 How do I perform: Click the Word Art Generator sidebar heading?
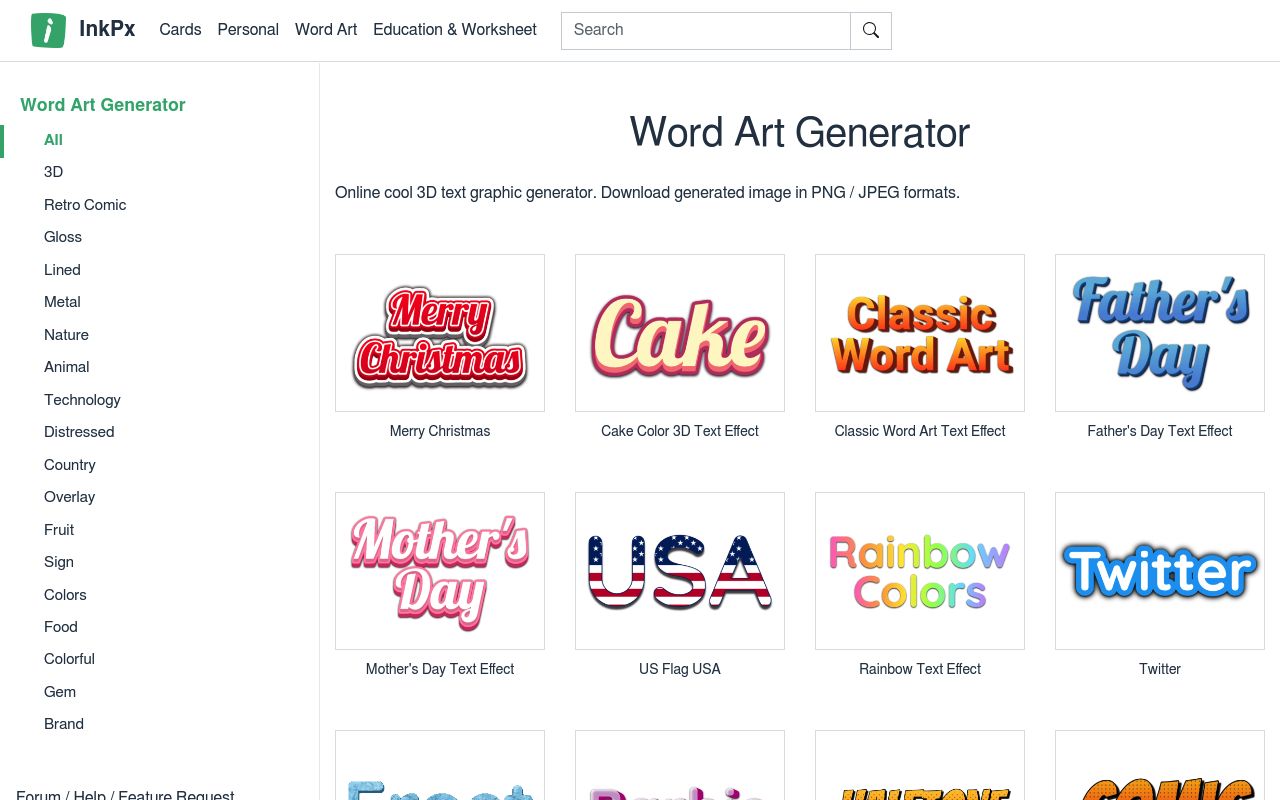[103, 105]
